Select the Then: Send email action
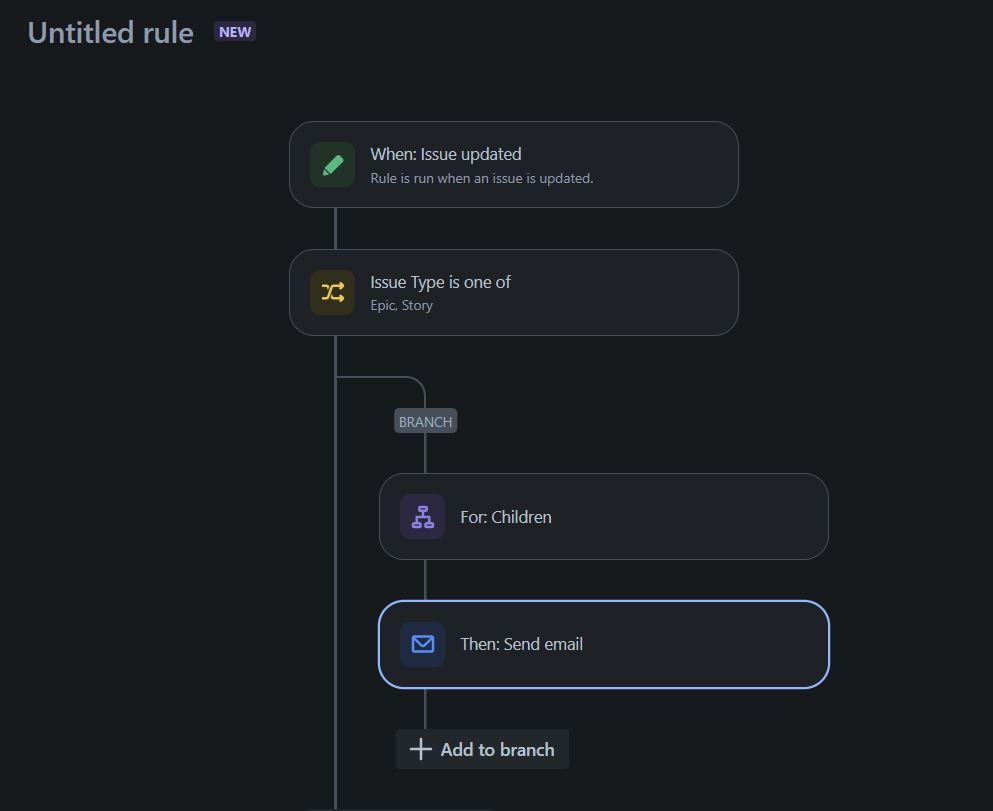The width and height of the screenshot is (993, 811). [x=604, y=644]
